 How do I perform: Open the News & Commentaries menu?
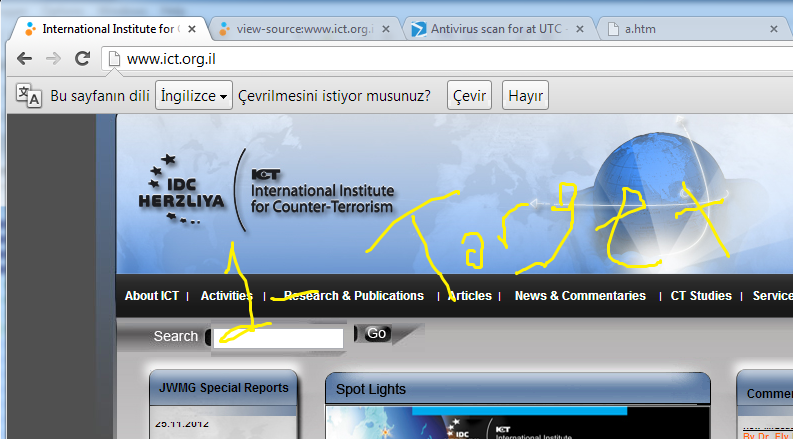(580, 296)
